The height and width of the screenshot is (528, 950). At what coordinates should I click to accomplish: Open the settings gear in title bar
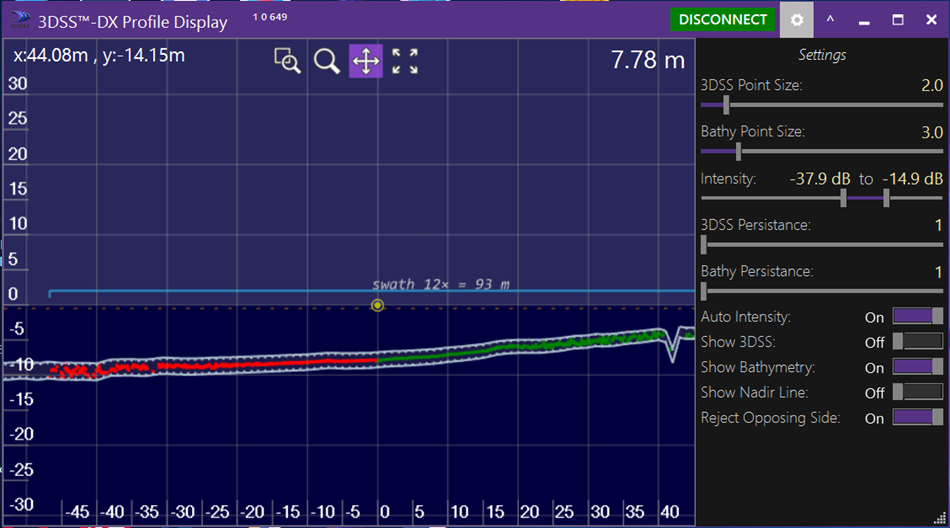(x=796, y=20)
